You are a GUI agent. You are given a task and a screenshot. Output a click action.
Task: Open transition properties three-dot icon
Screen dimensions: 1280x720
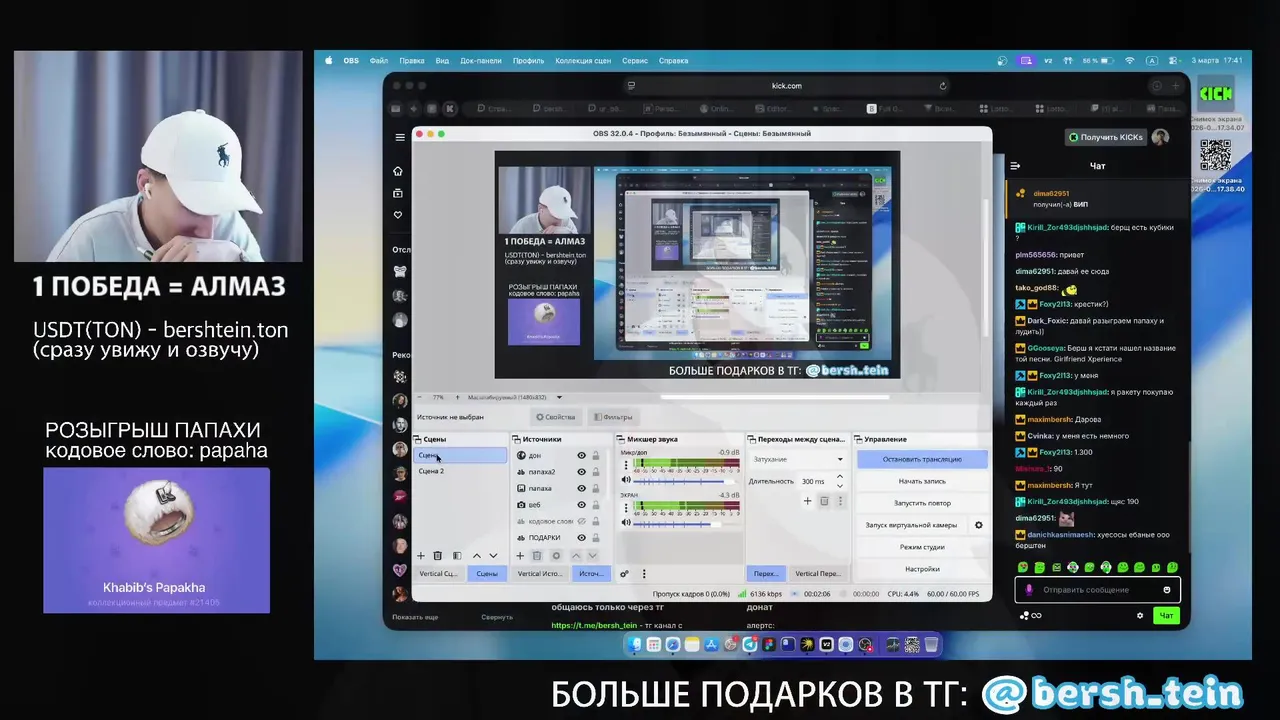coord(840,501)
